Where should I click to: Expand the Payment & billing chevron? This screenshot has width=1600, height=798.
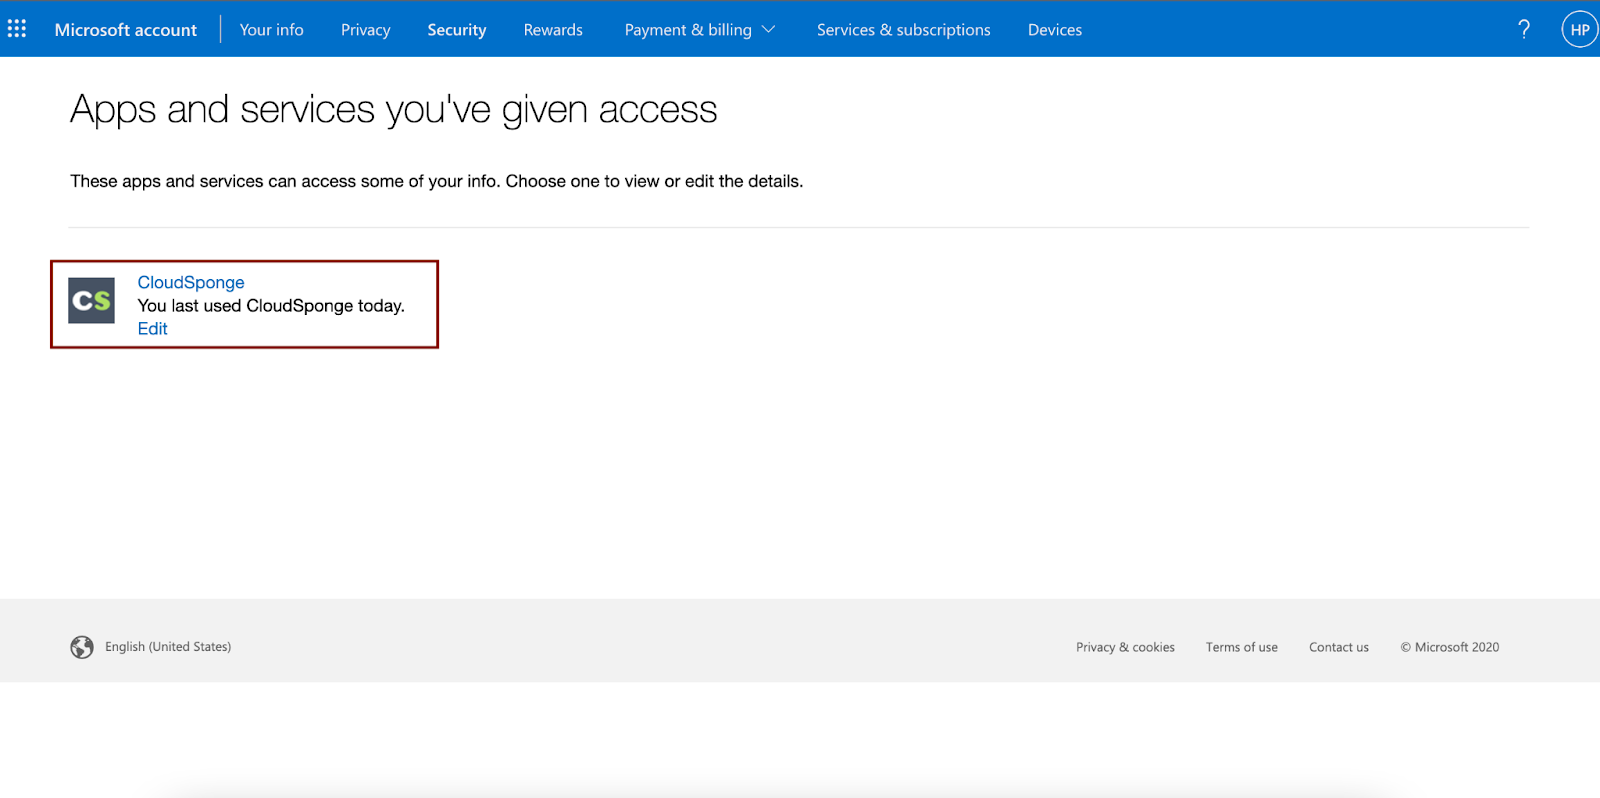coord(769,30)
